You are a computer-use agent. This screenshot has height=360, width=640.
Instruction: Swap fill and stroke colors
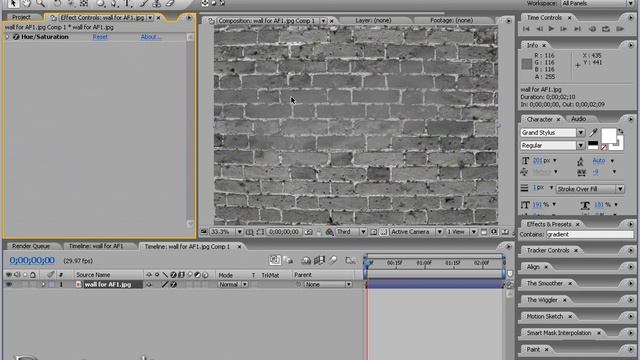(x=620, y=131)
